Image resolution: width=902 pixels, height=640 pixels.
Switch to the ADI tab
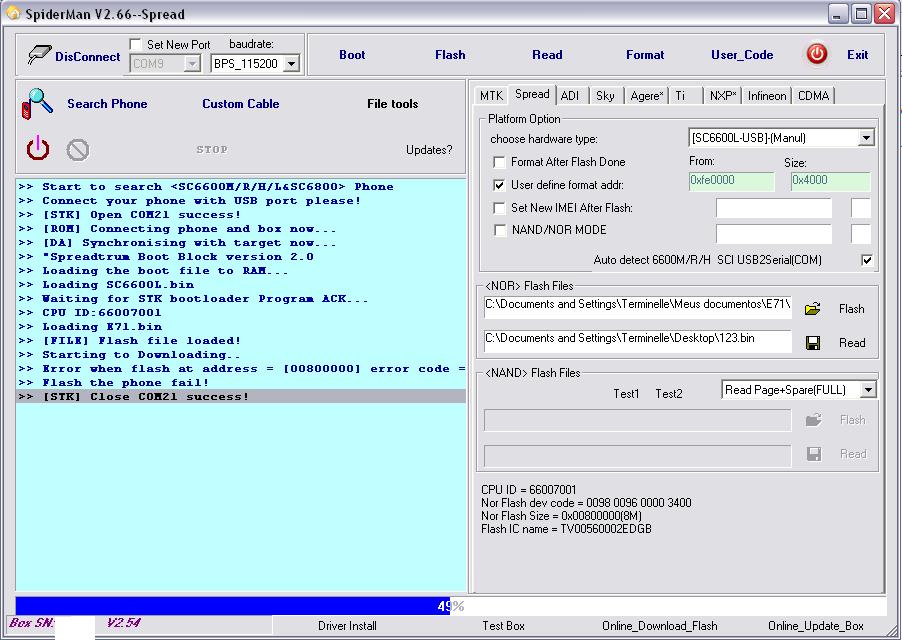click(570, 95)
